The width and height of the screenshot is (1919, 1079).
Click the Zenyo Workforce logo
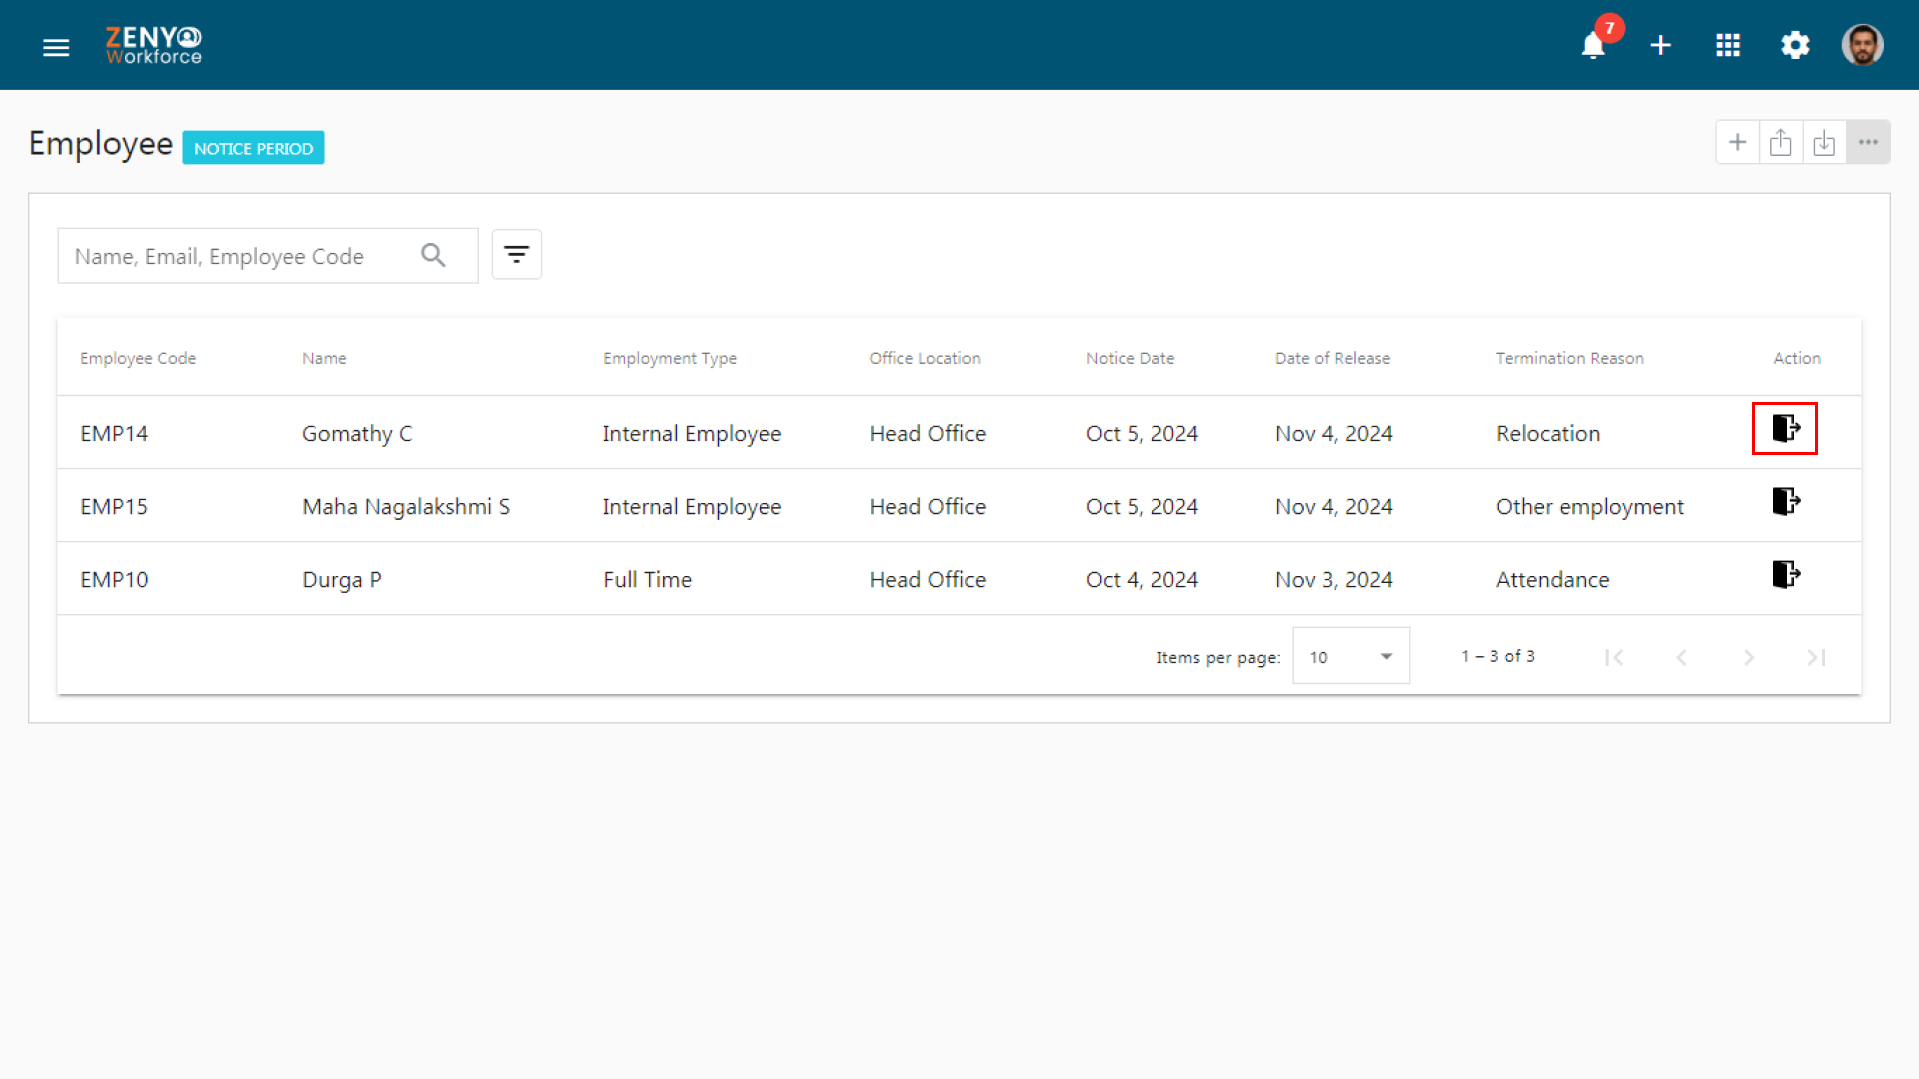pos(154,45)
